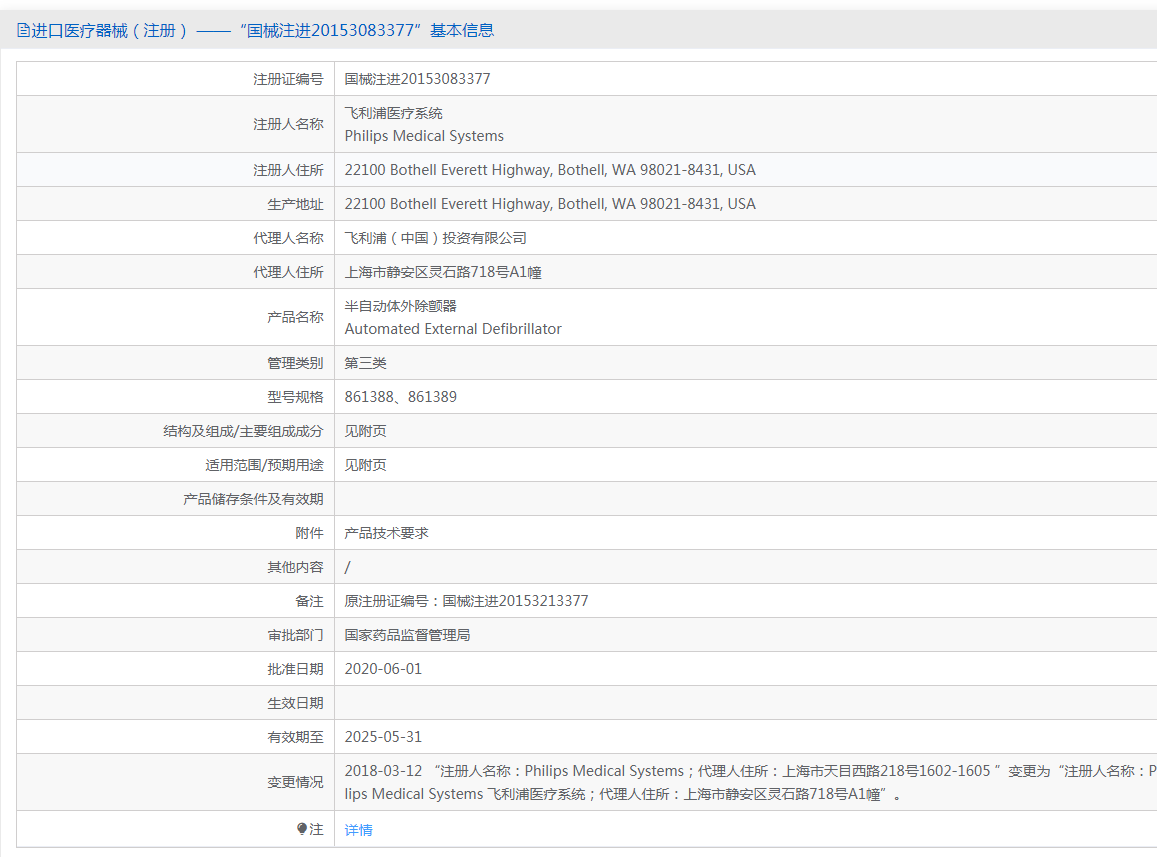Click the document icon beside the page title
The width and height of the screenshot is (1157, 857).
click(x=24, y=30)
